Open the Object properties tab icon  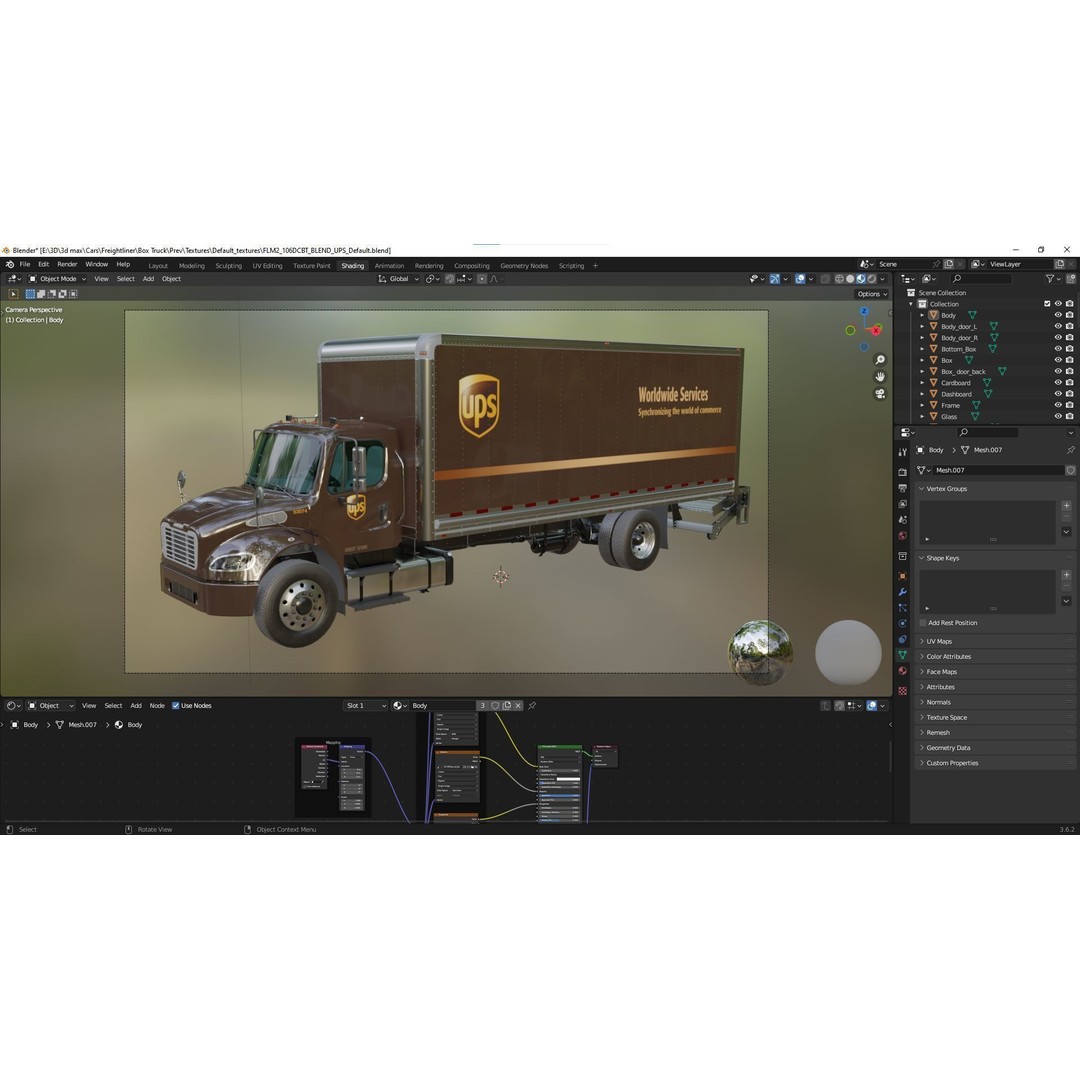pos(902,576)
